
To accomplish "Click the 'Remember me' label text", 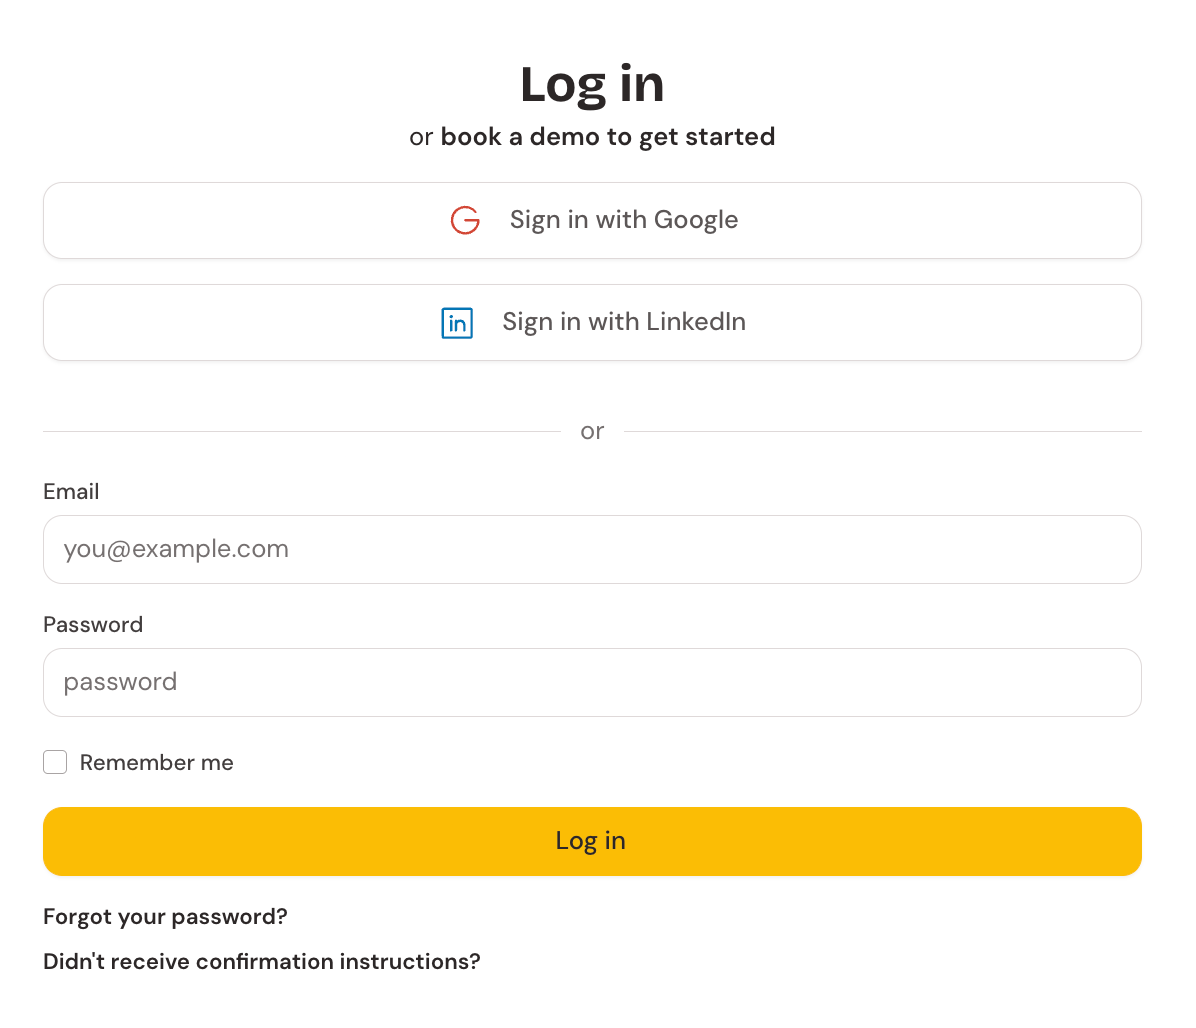I will [156, 763].
